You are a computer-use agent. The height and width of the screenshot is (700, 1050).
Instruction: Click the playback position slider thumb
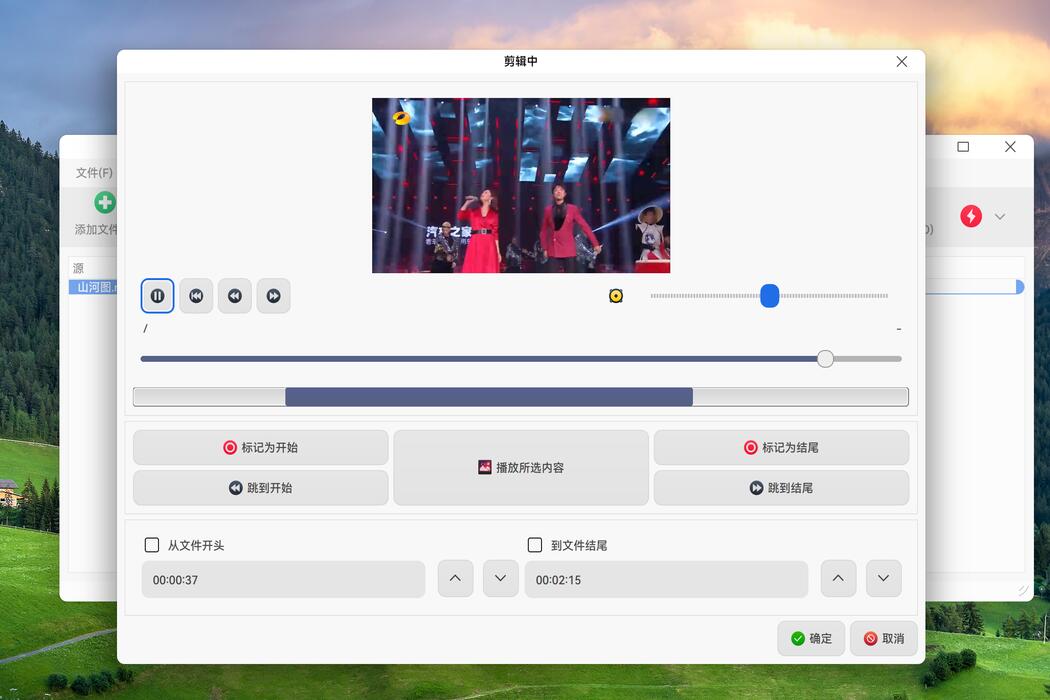(825, 359)
